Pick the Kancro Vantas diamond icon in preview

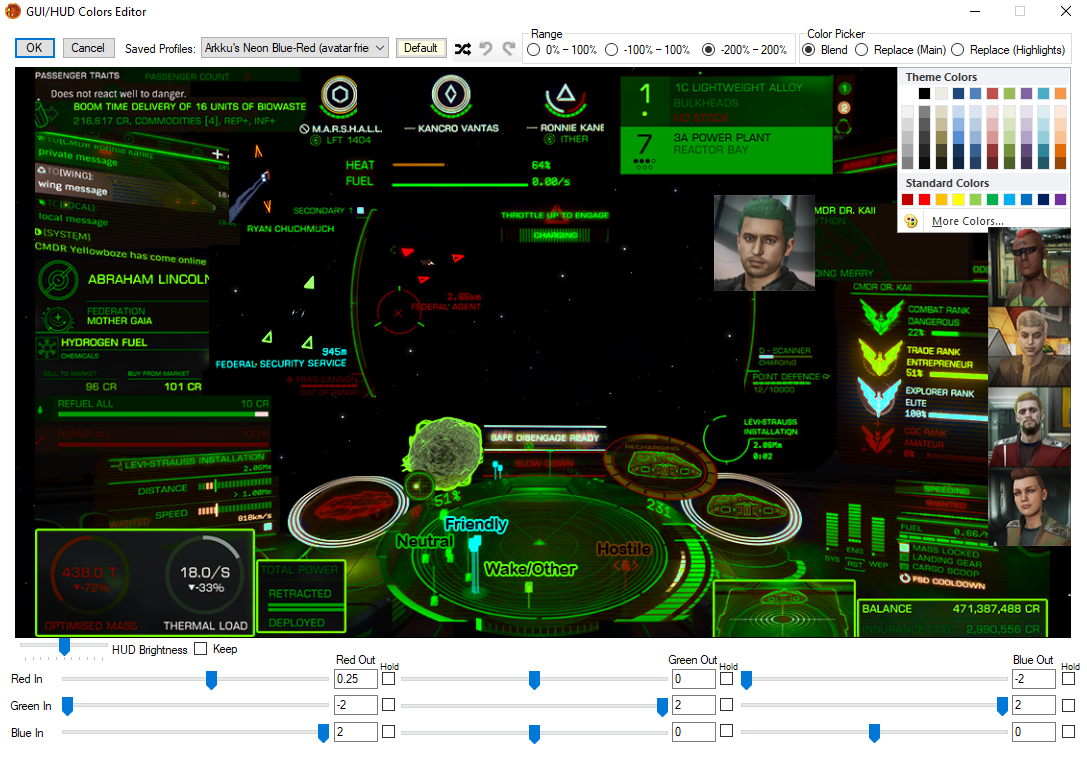coord(451,94)
